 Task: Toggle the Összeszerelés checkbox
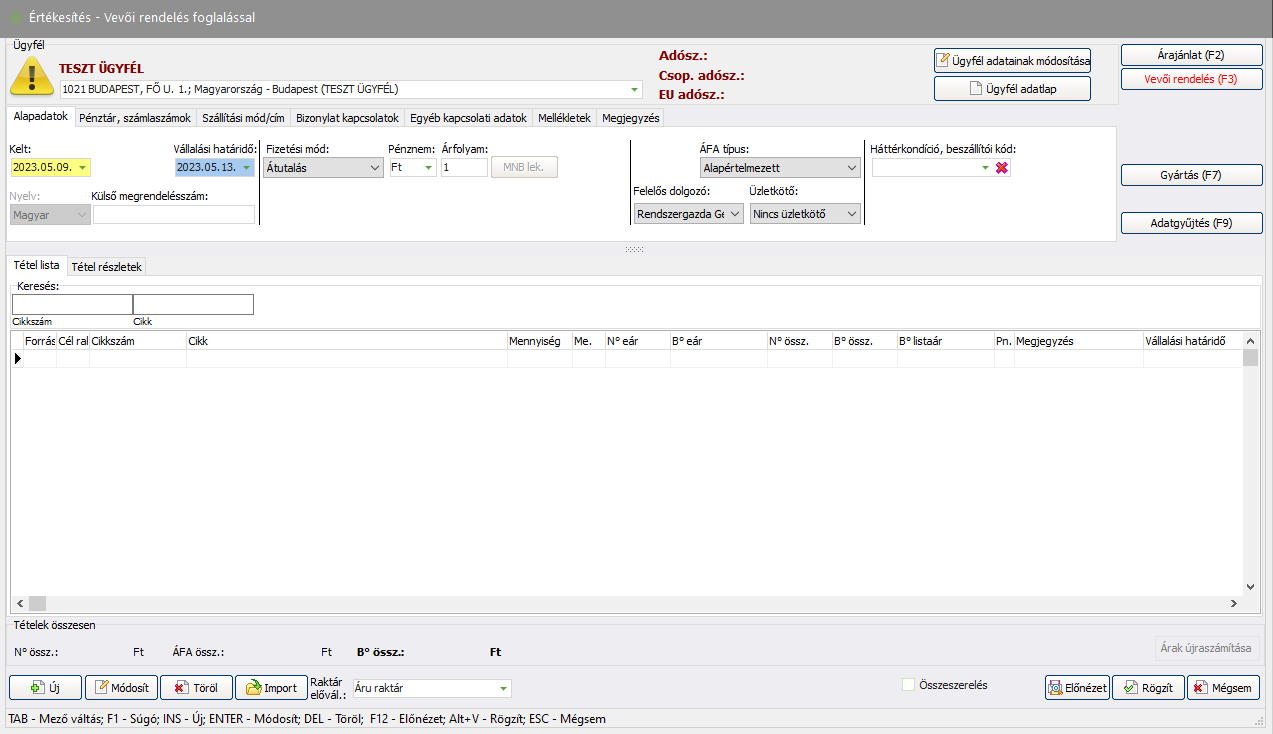[908, 685]
